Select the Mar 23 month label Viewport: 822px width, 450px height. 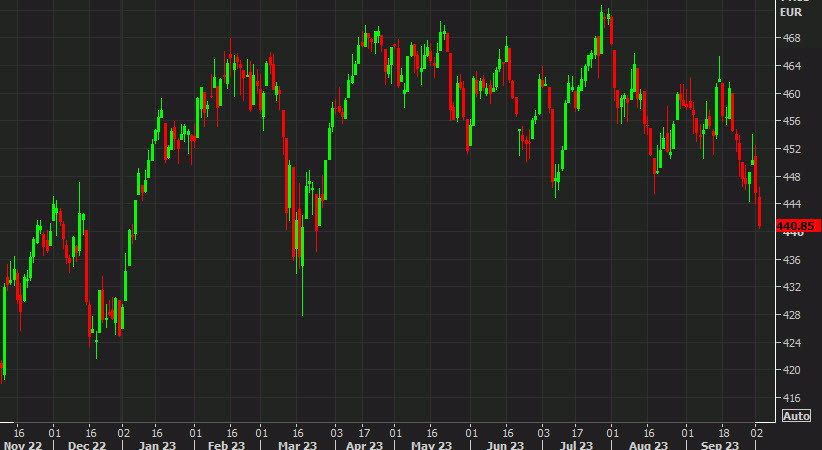297,445
